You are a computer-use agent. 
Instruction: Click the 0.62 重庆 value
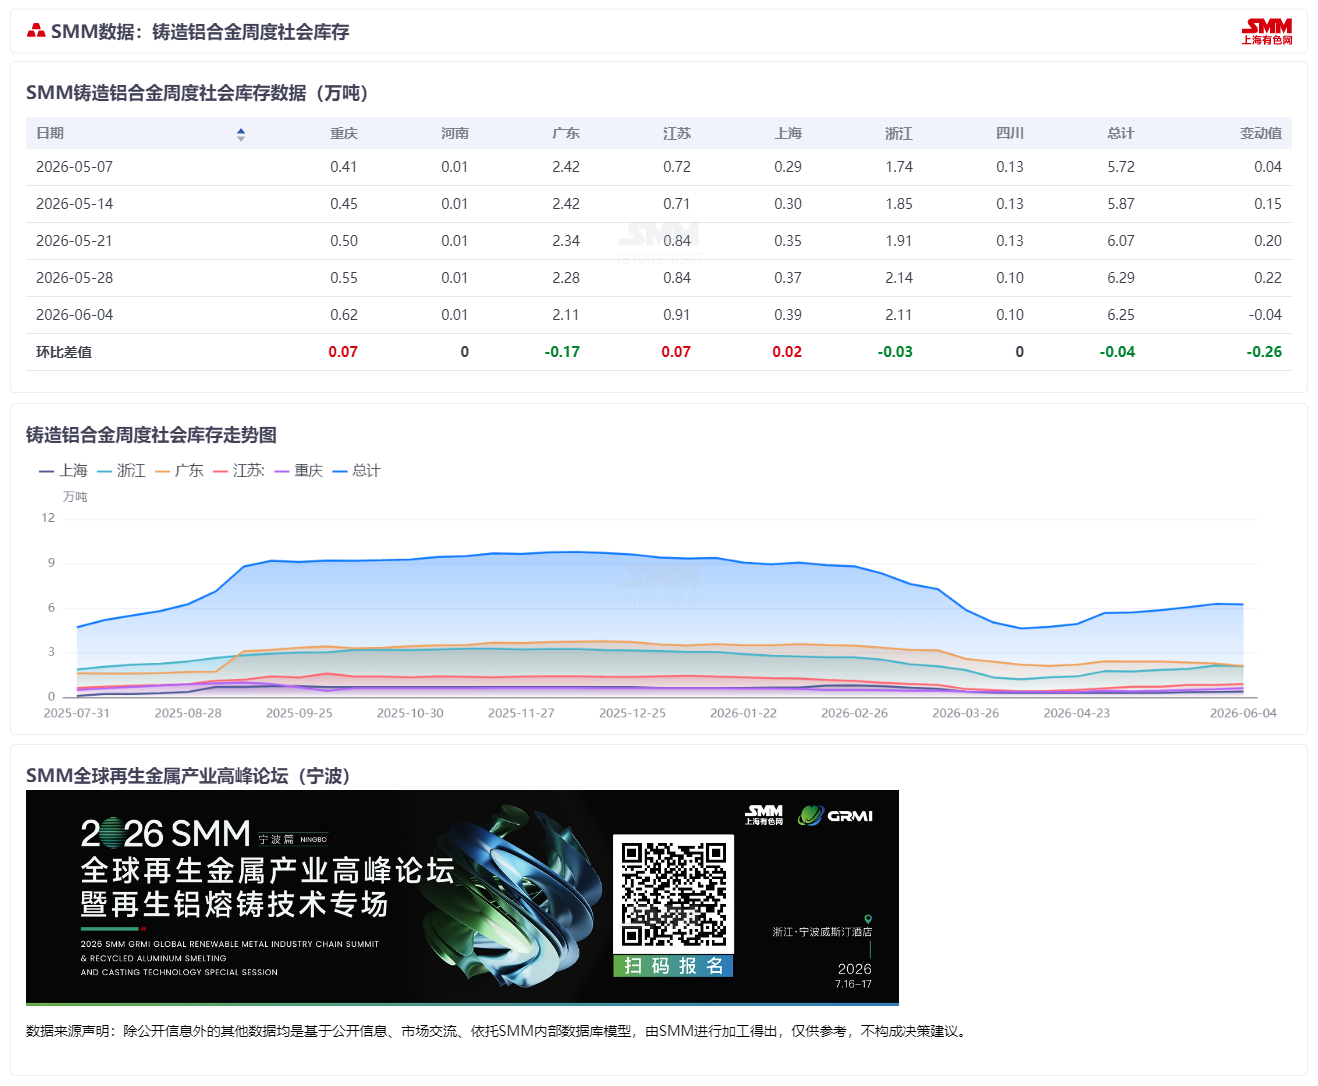point(344,315)
